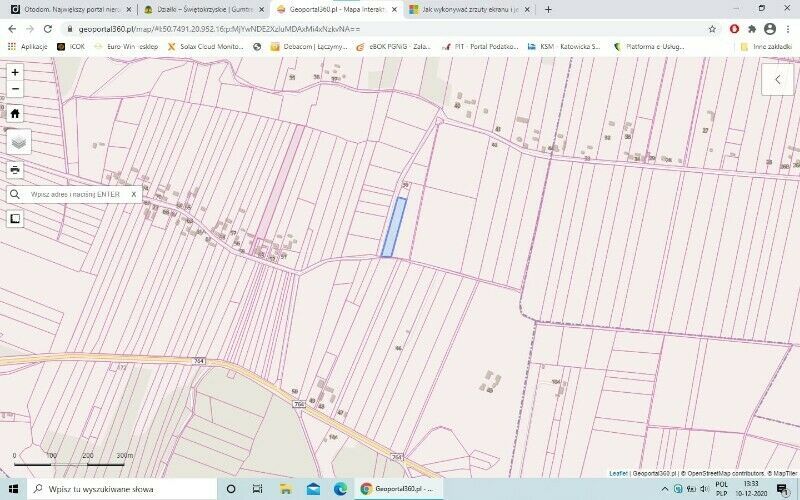This screenshot has width=800, height=500.
Task: Click the search magnifier icon
Action: (x=16, y=195)
